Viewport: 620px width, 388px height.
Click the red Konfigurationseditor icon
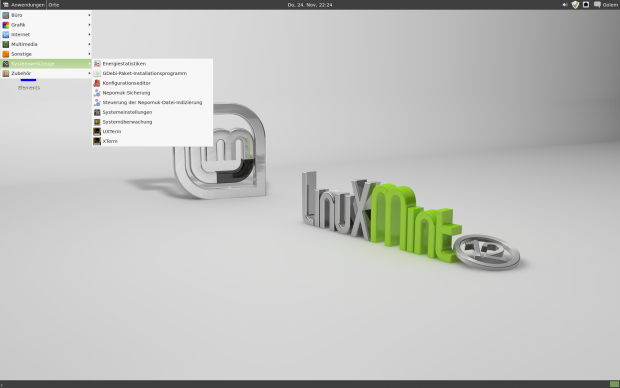click(x=97, y=83)
